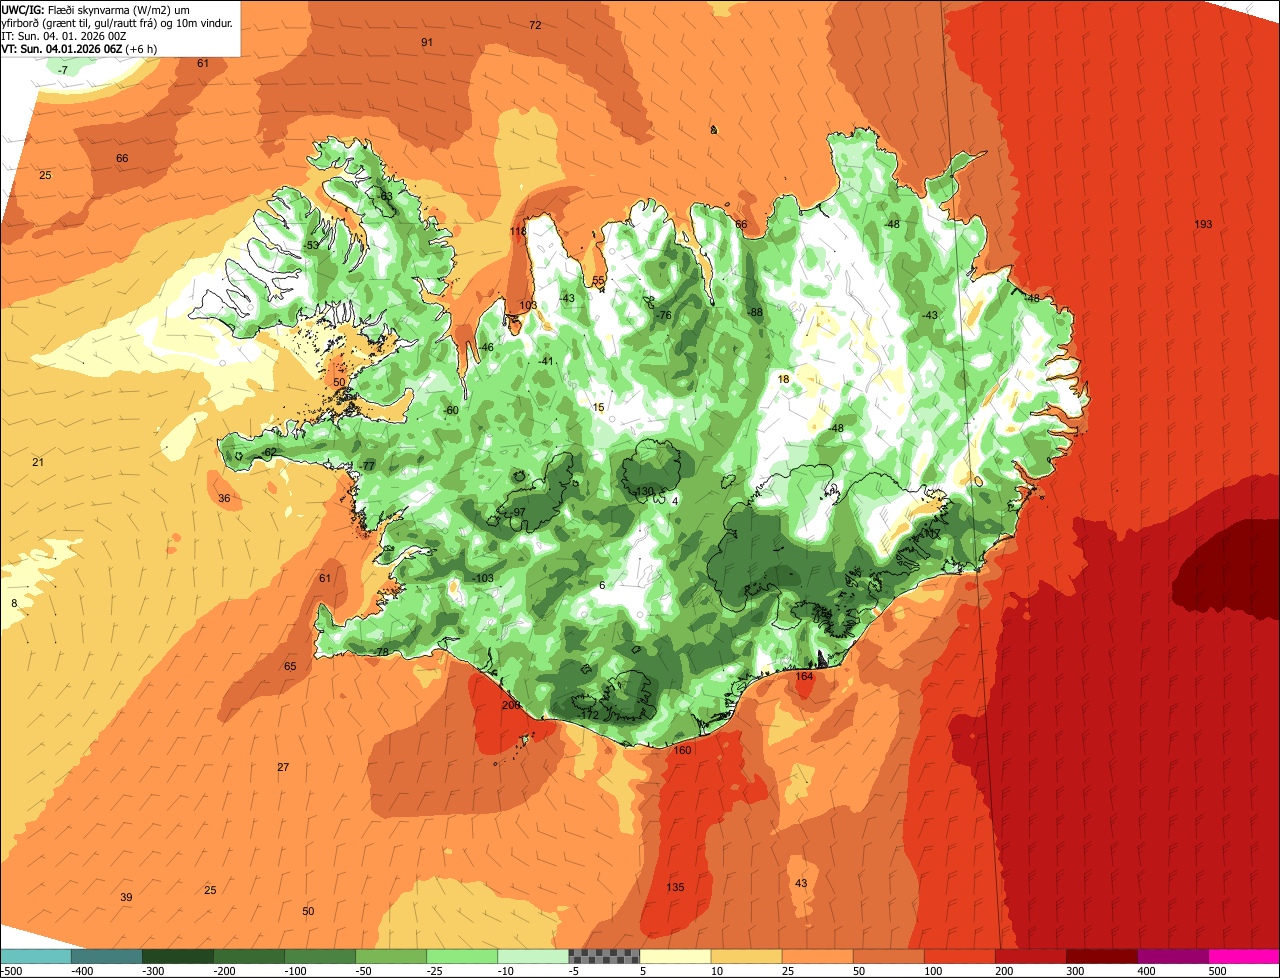Click the '-76' value in north Iceland

coord(663,315)
